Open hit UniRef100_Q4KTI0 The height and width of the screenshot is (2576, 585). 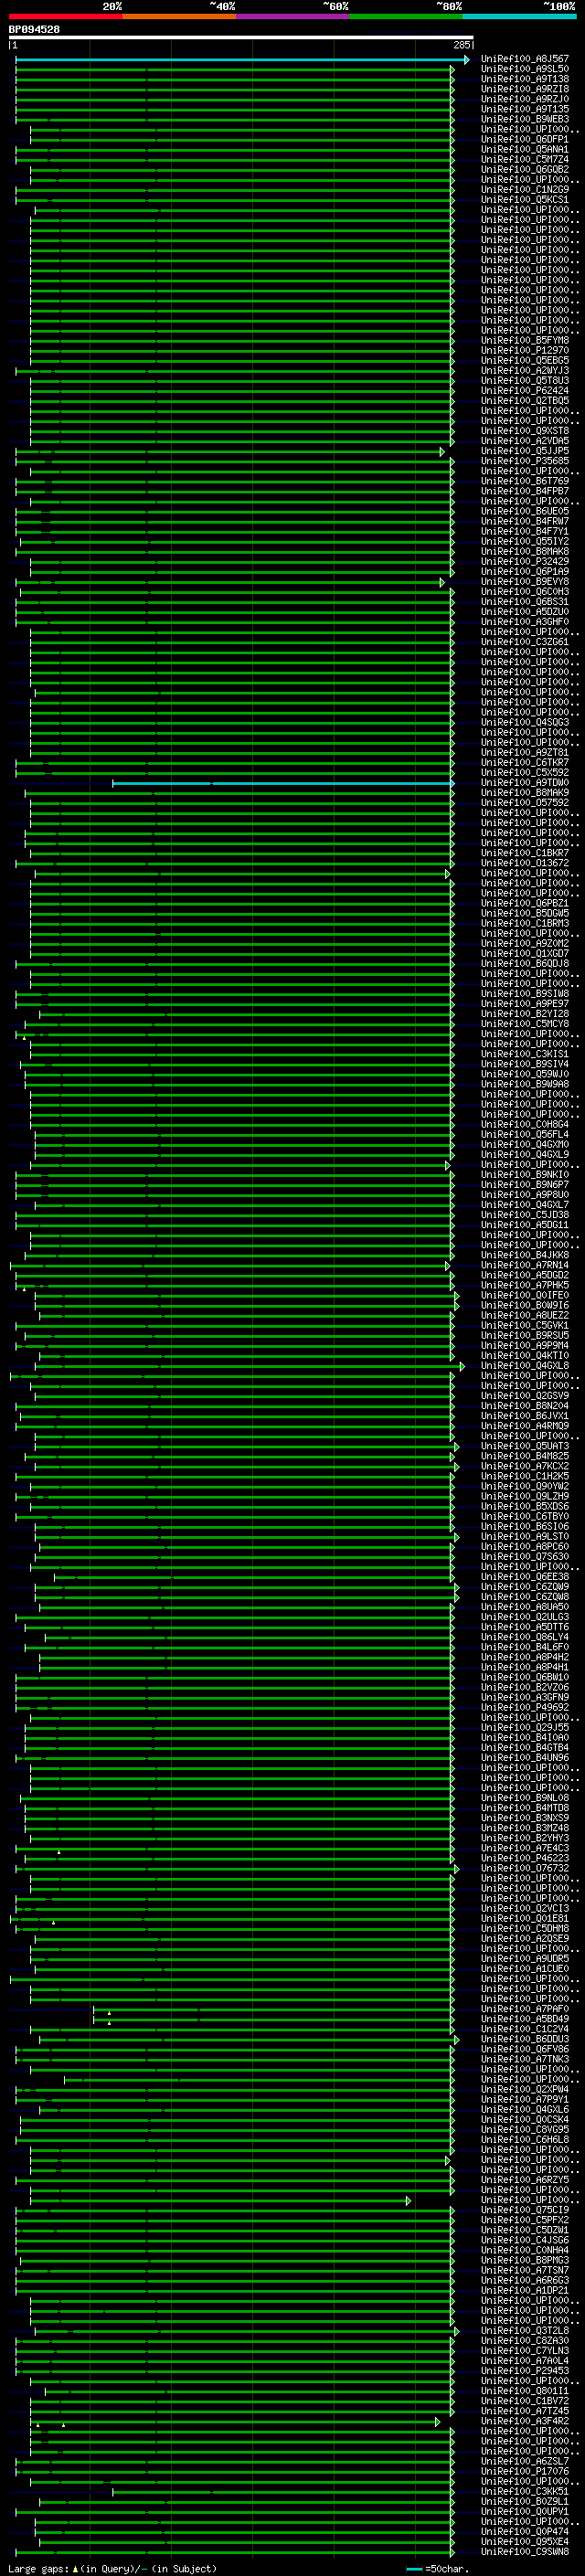point(525,1356)
